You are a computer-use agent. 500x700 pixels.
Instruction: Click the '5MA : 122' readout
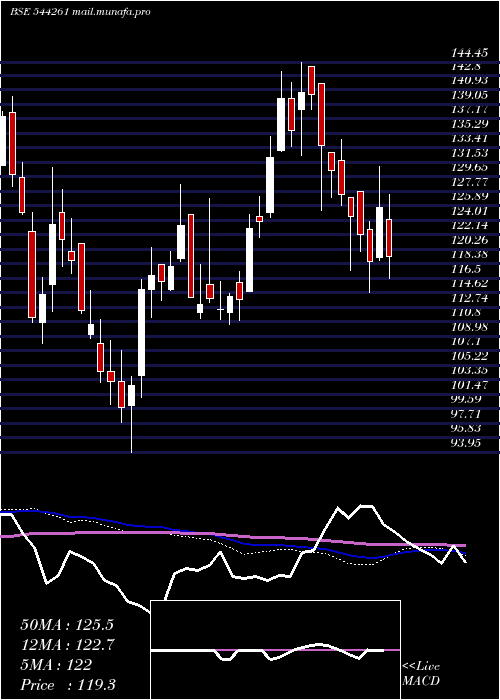click(56, 665)
